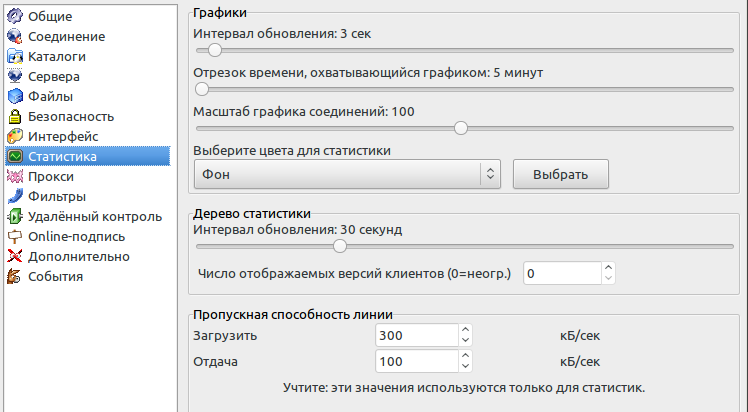Click the Дополнительно icon
This screenshot has height=412, width=748.
(15, 256)
